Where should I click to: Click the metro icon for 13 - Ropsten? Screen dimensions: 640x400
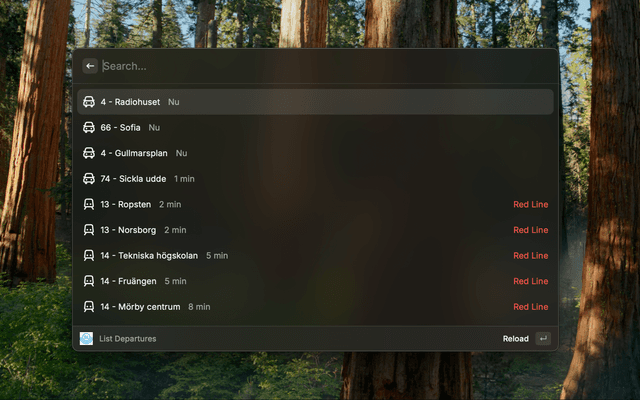89,204
